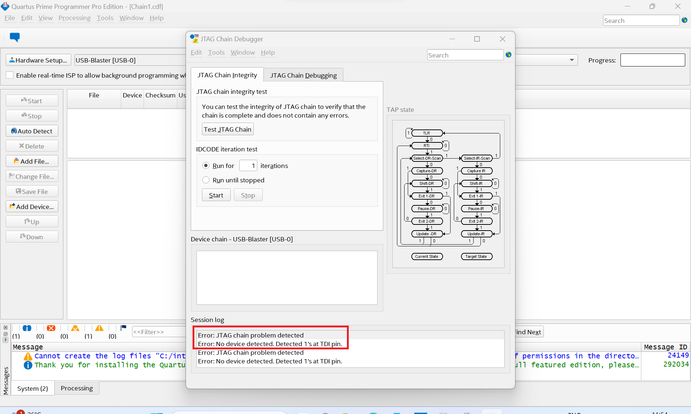Select the JTAG Chain Integrity tab
Viewport: 691px width, 414px height.
point(227,75)
